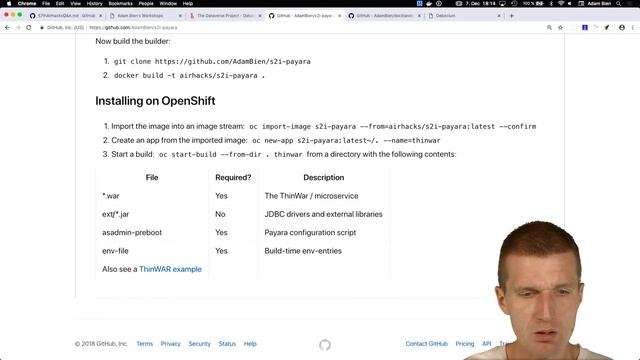The width and height of the screenshot is (640, 360).
Task: Open the Pricing footer link
Action: pos(465,344)
